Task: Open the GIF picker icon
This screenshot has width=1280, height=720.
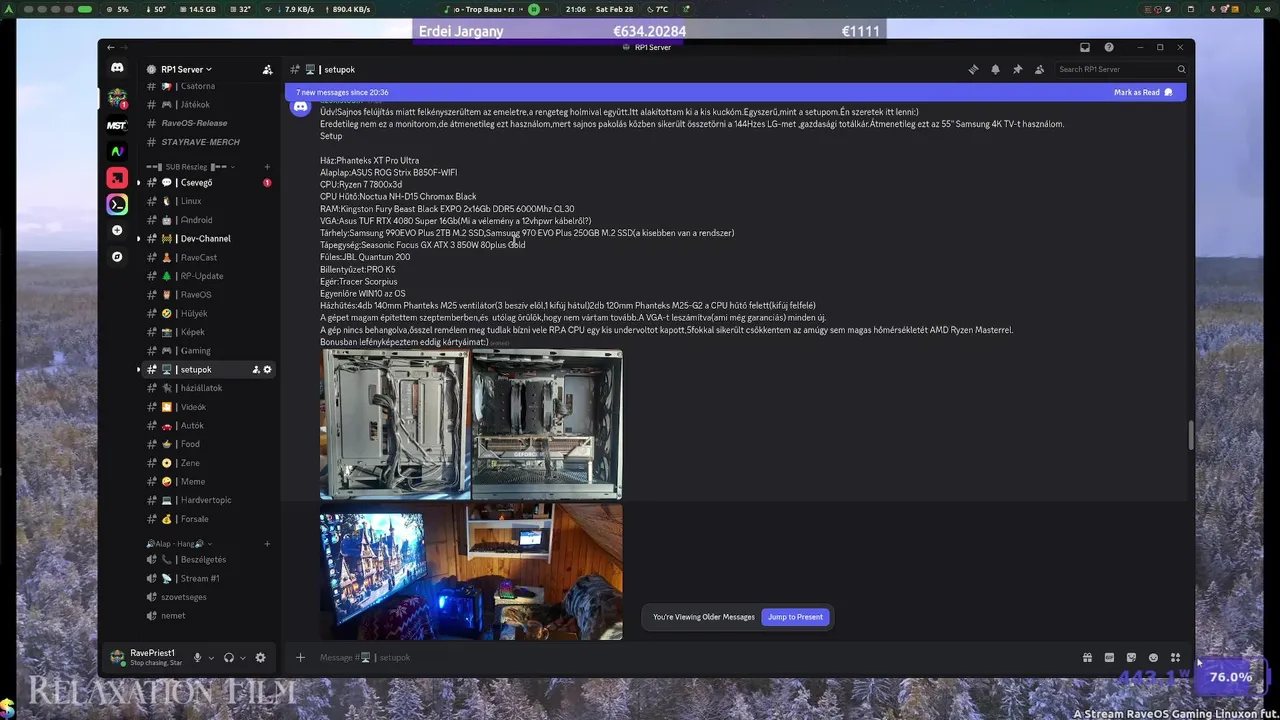Action: click(1109, 657)
